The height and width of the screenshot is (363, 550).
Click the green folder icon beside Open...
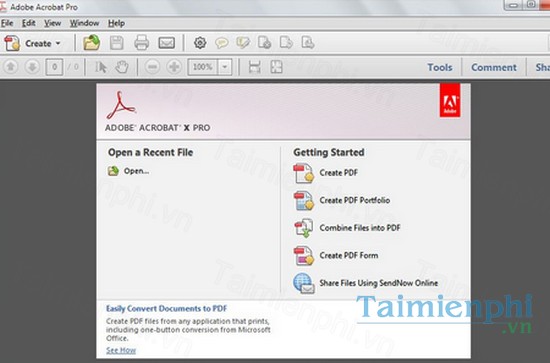pos(113,171)
